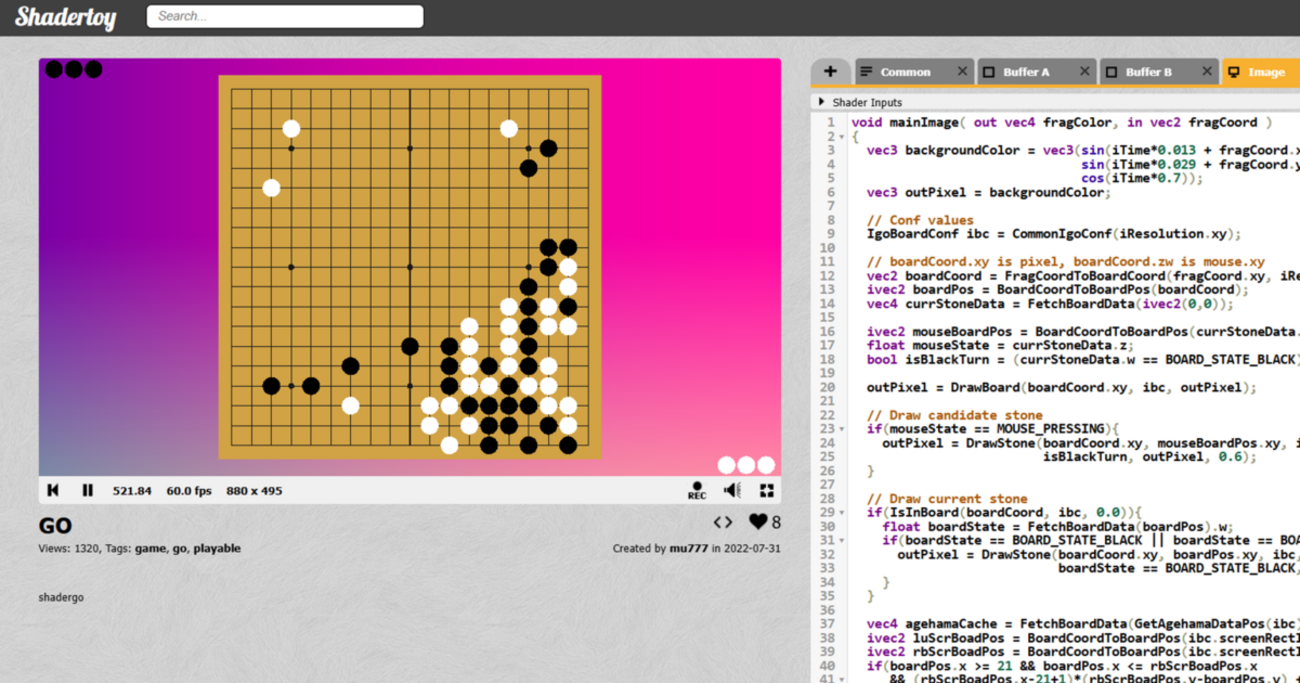Close the Common tab

tap(962, 72)
